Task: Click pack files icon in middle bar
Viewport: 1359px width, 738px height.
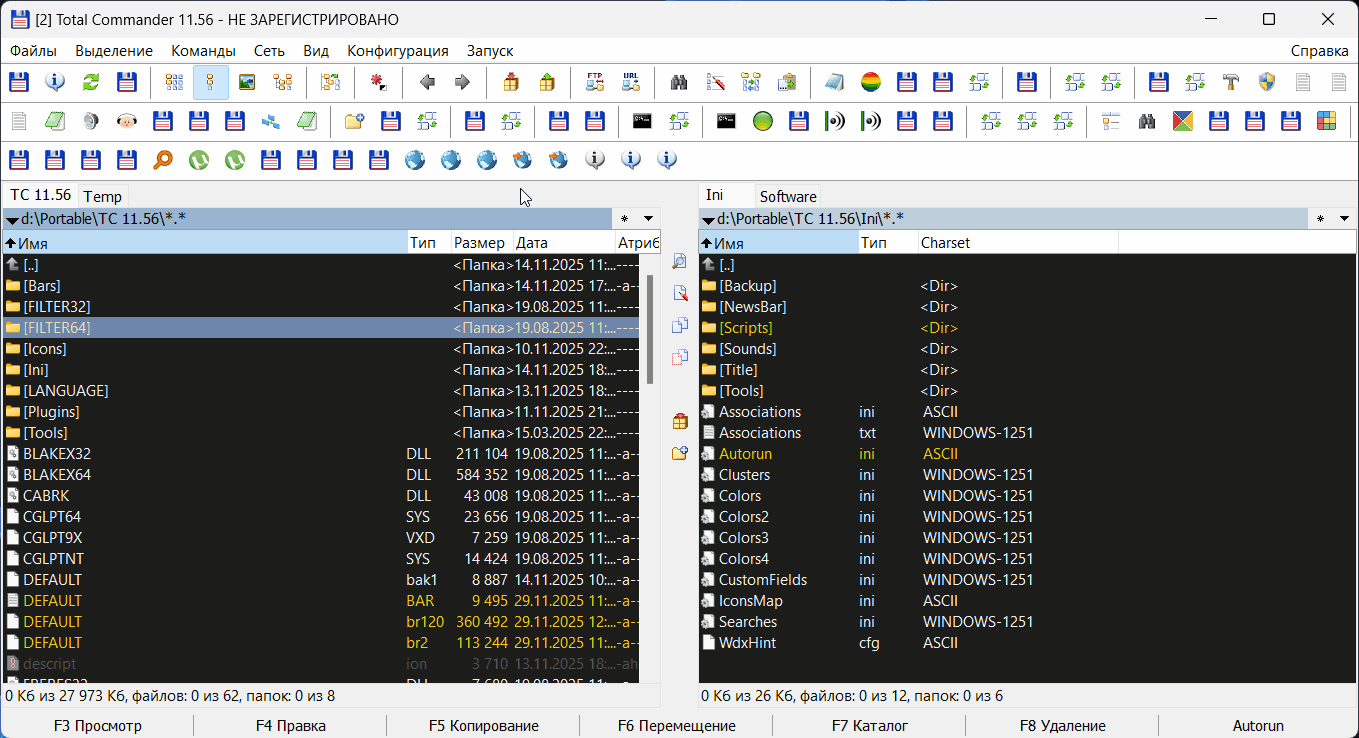Action: pos(680,421)
